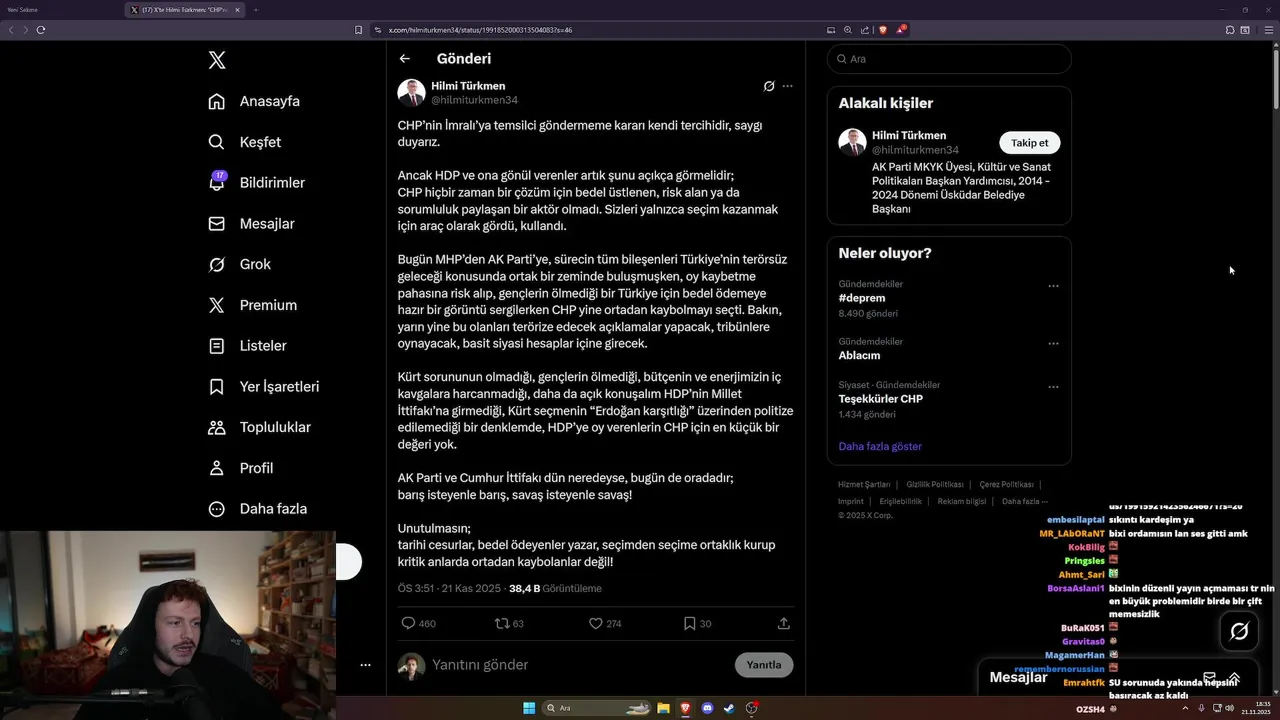Open Premium page
Screen dimensions: 1280x720
coord(252,305)
